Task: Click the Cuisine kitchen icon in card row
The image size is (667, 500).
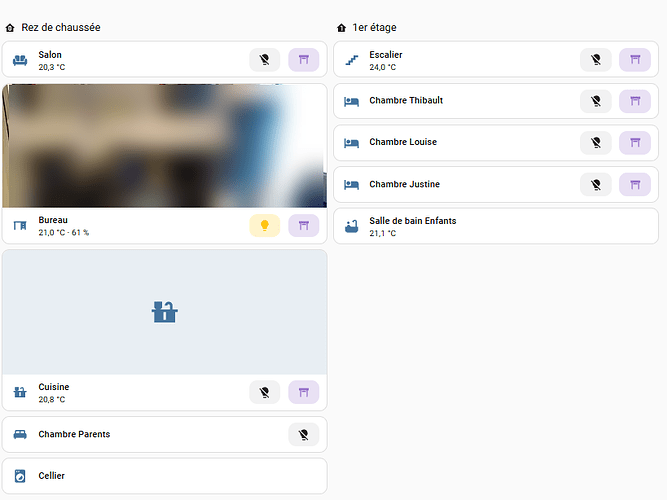Action: [x=20, y=393]
